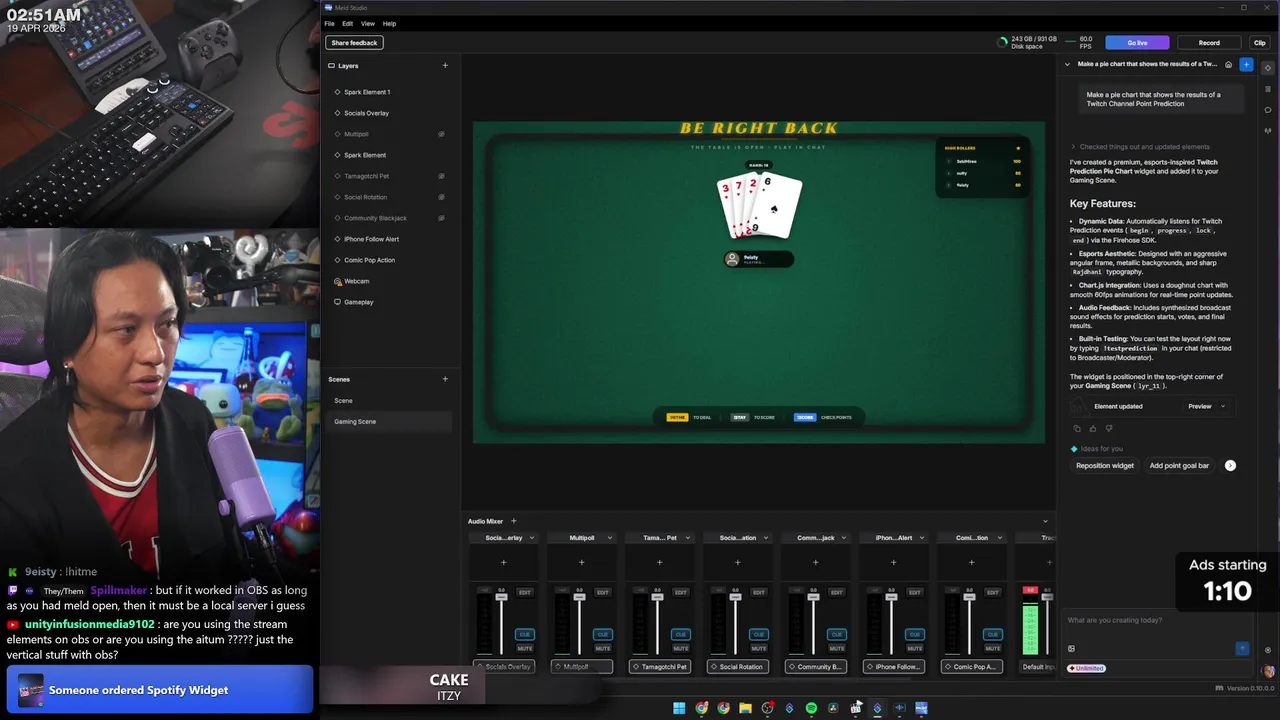
Task: Click the Go live button
Action: 1137,43
